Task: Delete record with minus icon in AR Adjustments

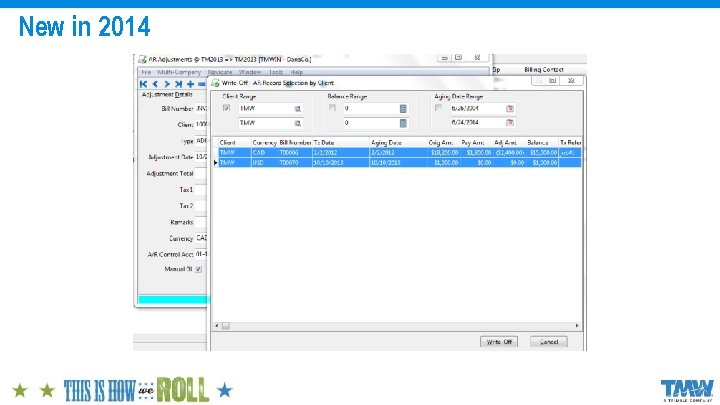Action: (201, 84)
